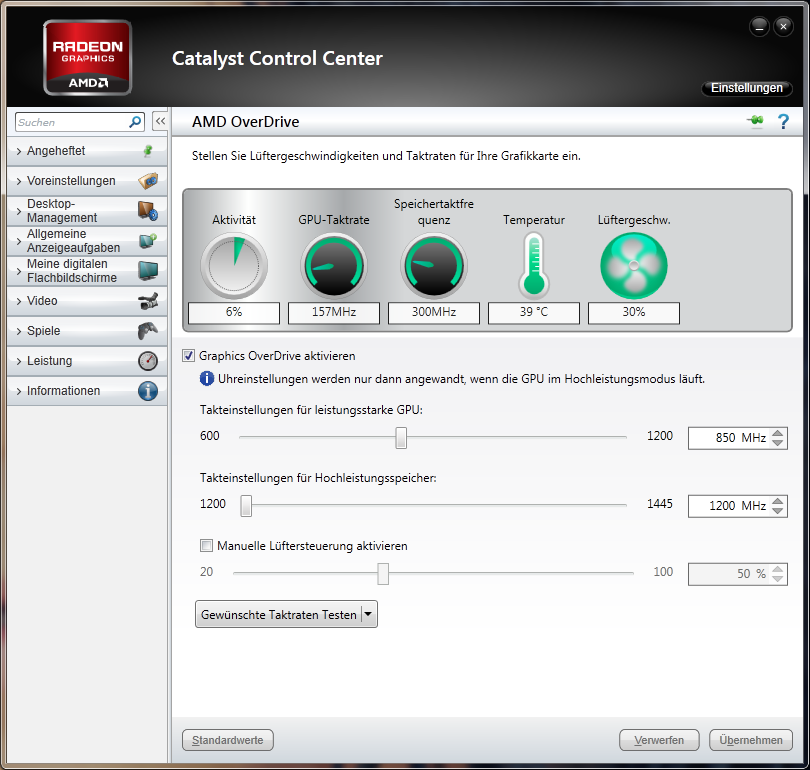The height and width of the screenshot is (770, 810).
Task: Open help via the blue question mark
Action: click(x=783, y=121)
